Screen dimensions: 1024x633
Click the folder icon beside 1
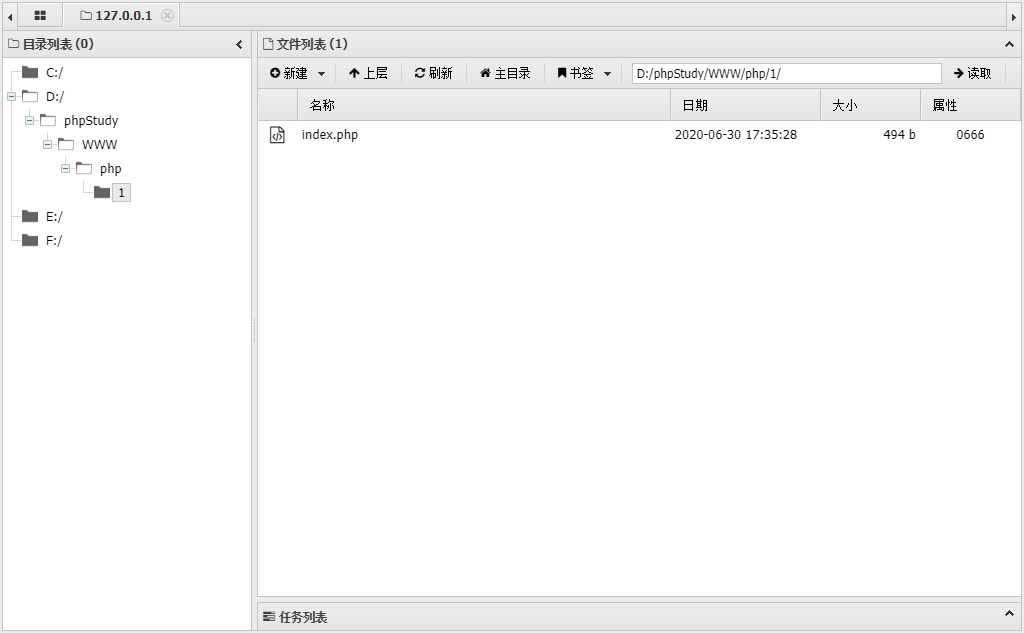[x=102, y=192]
